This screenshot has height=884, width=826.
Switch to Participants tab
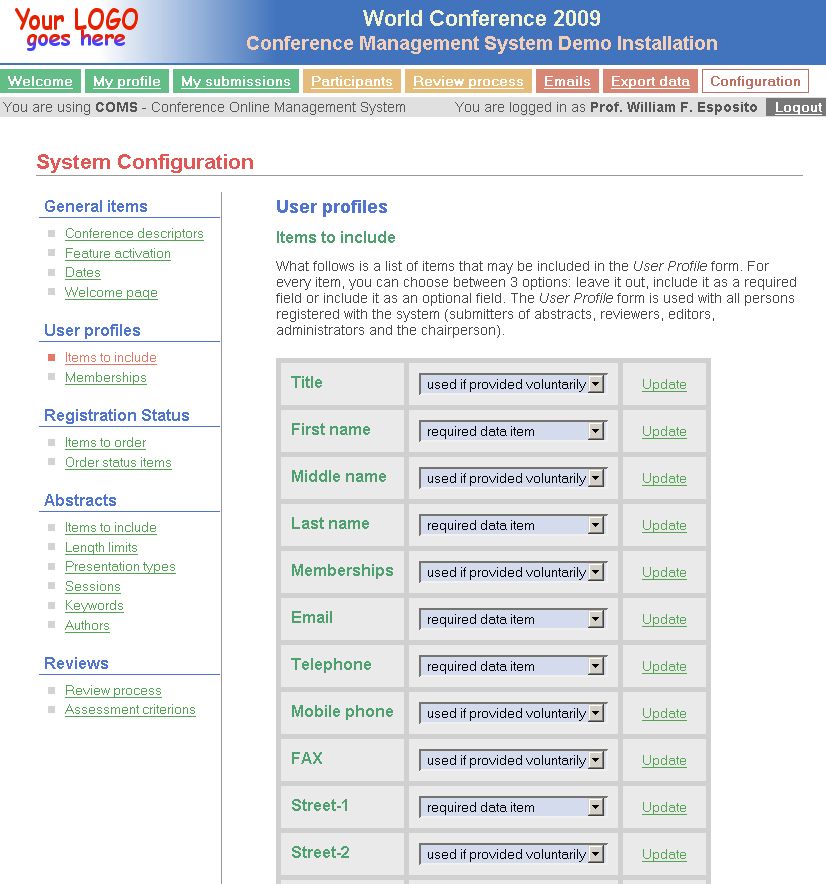pos(352,81)
